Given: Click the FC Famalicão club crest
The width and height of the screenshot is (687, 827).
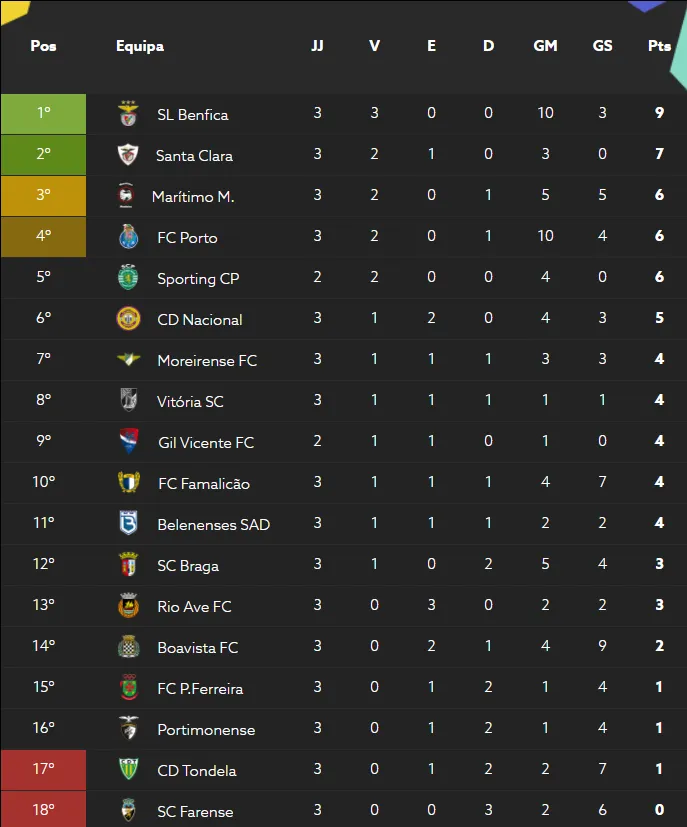Looking at the screenshot, I should 128,483.
